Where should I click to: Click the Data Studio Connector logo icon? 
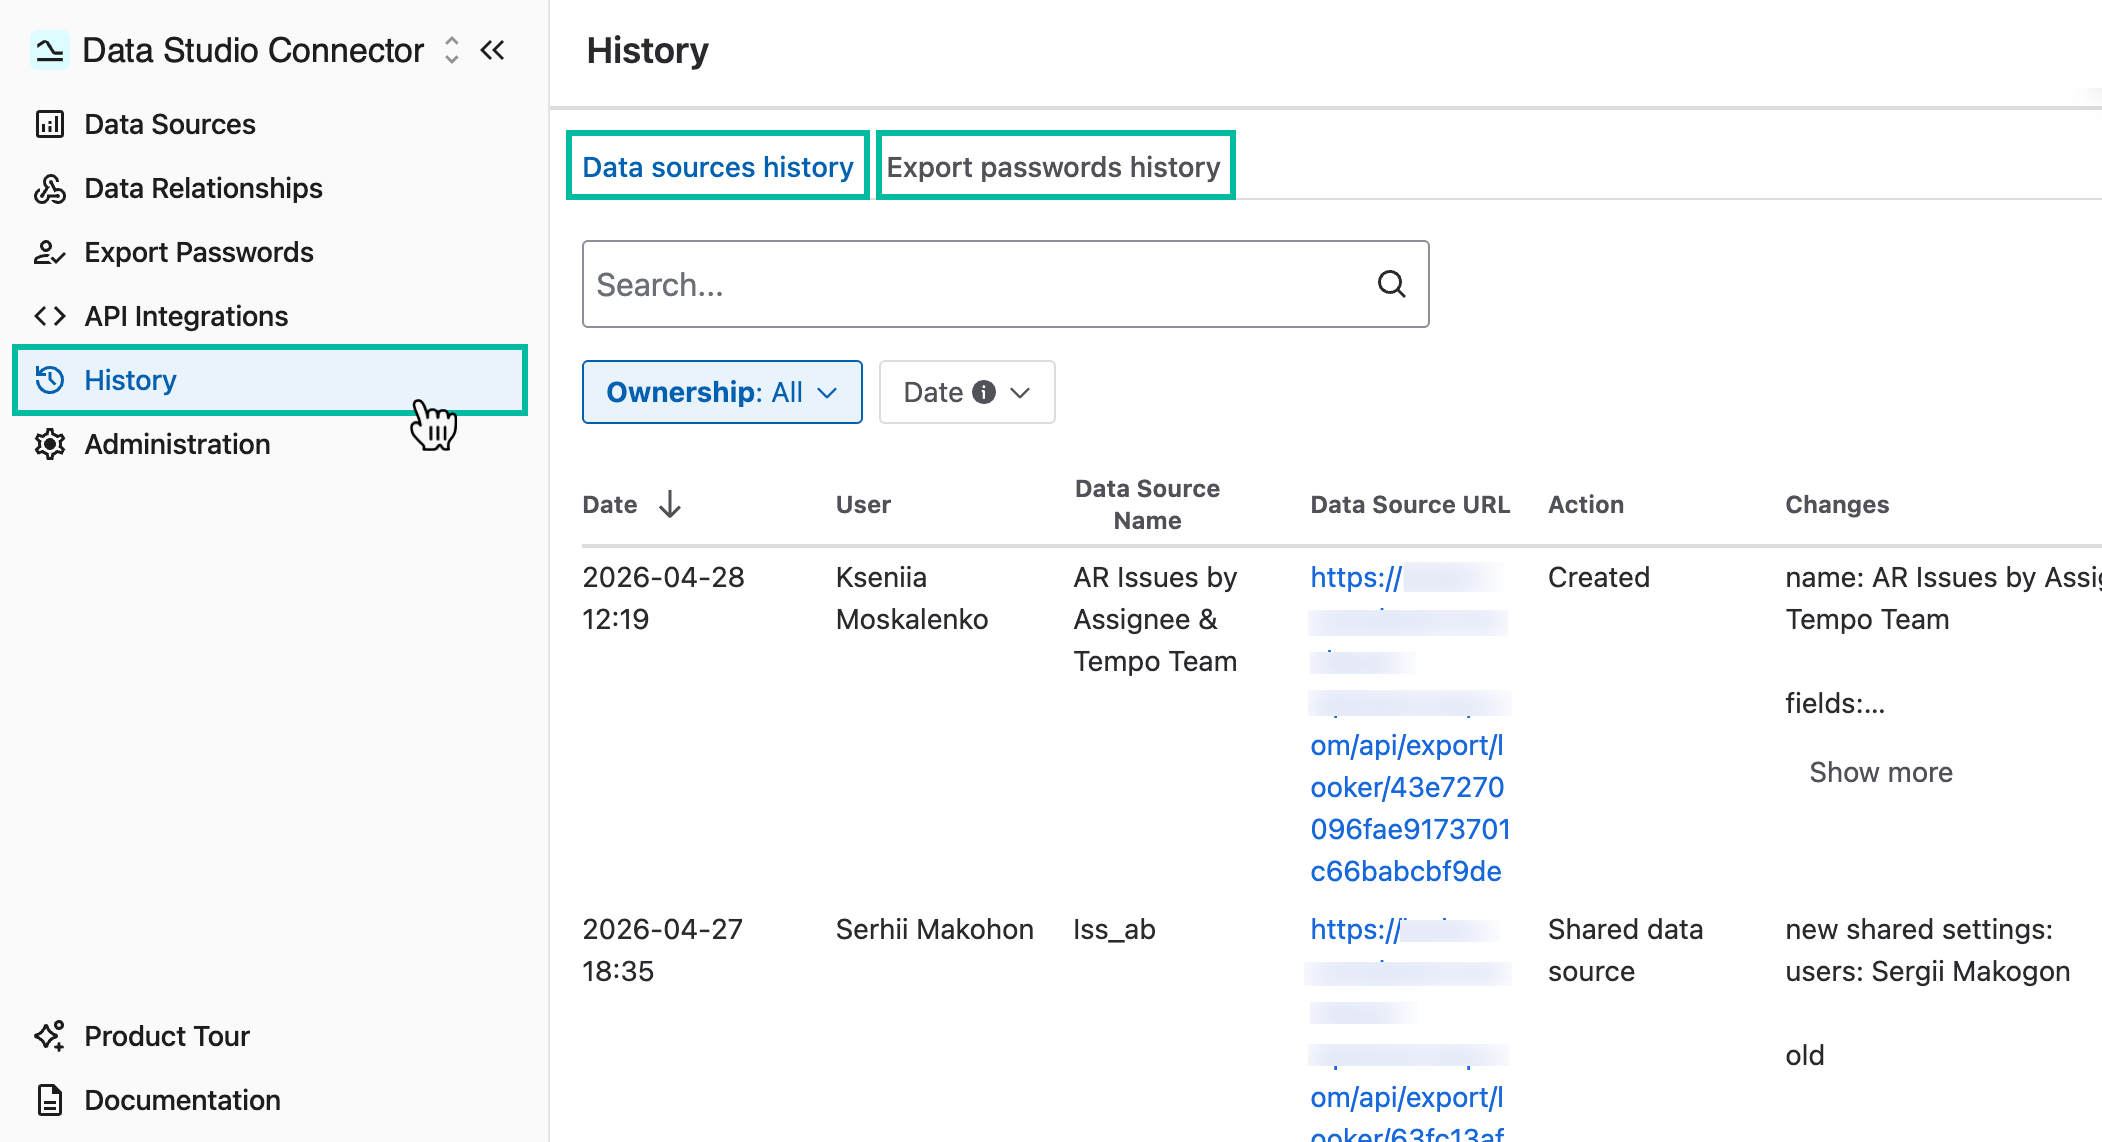pos(49,50)
